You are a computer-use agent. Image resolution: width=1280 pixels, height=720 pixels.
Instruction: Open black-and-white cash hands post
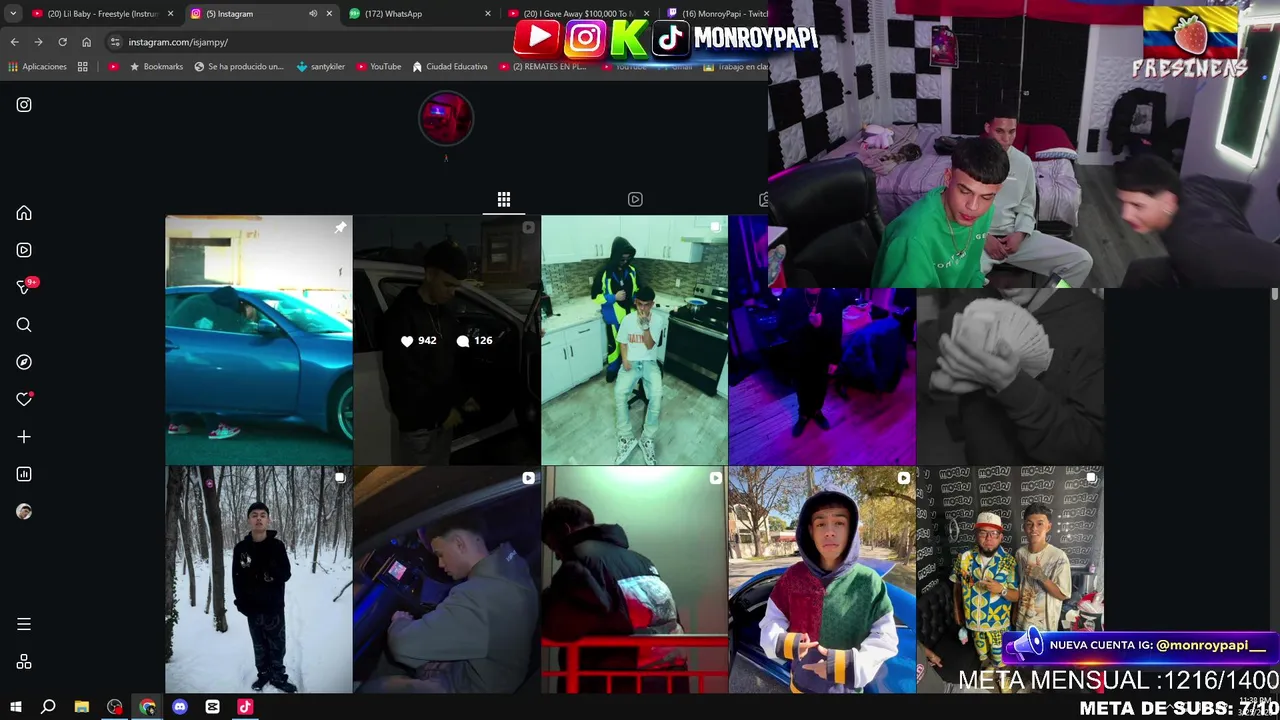[1010, 377]
